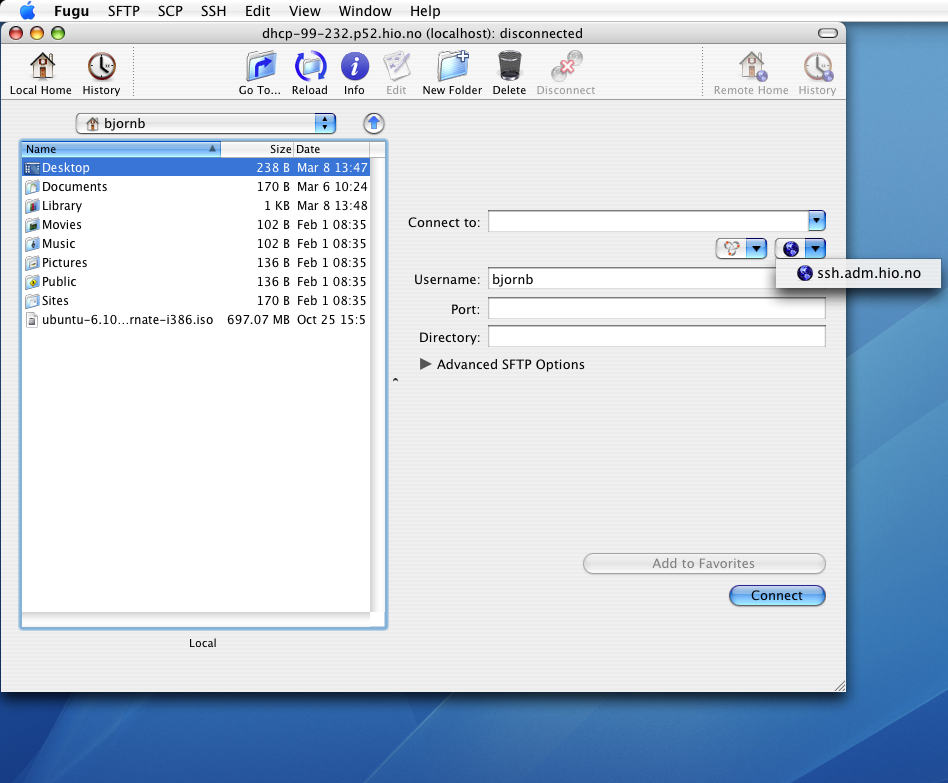
Task: Open the SFTP menu
Action: point(124,11)
